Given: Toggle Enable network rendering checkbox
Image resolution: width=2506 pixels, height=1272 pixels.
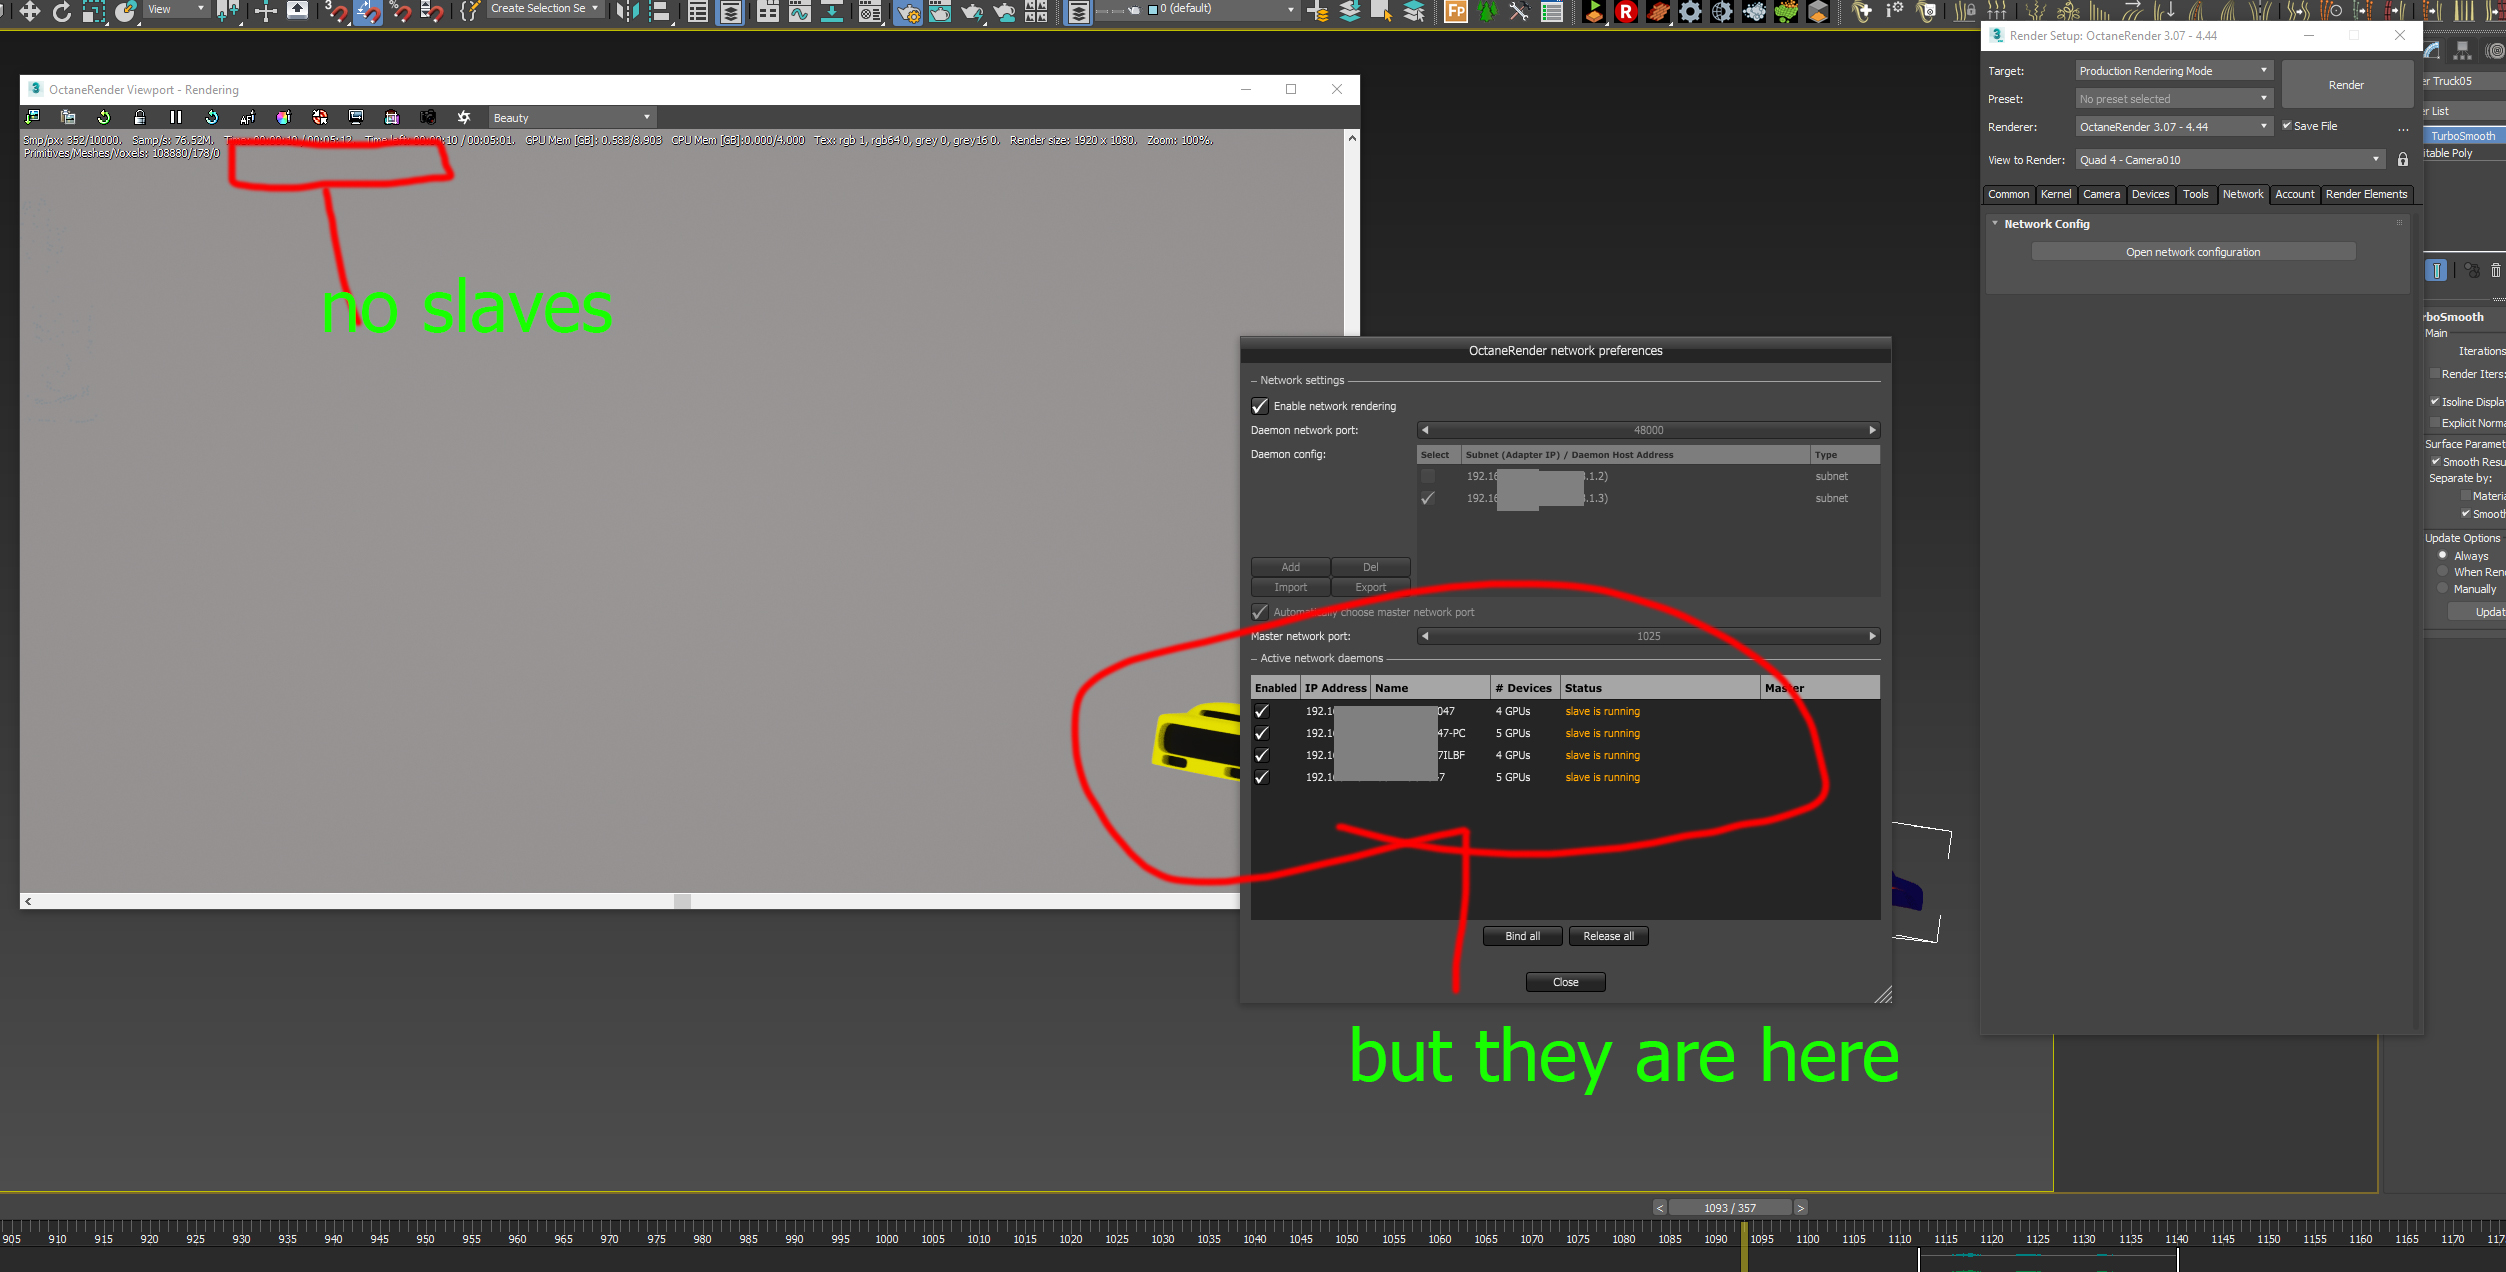Looking at the screenshot, I should coord(1260,406).
